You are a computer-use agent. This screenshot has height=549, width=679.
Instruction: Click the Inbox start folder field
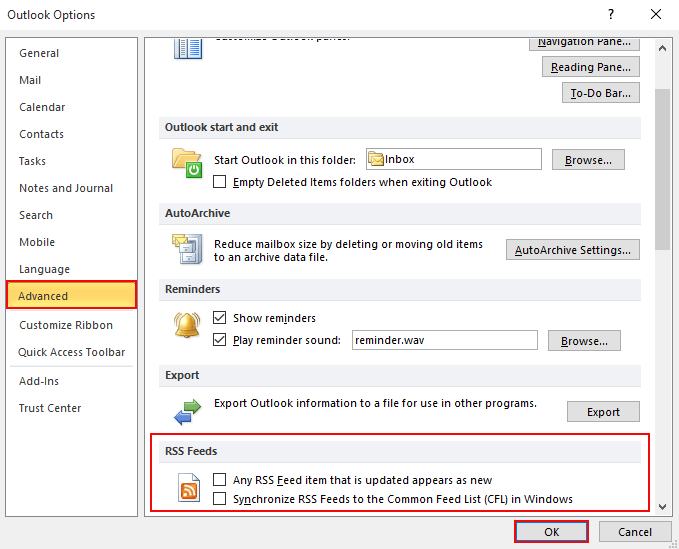(454, 159)
